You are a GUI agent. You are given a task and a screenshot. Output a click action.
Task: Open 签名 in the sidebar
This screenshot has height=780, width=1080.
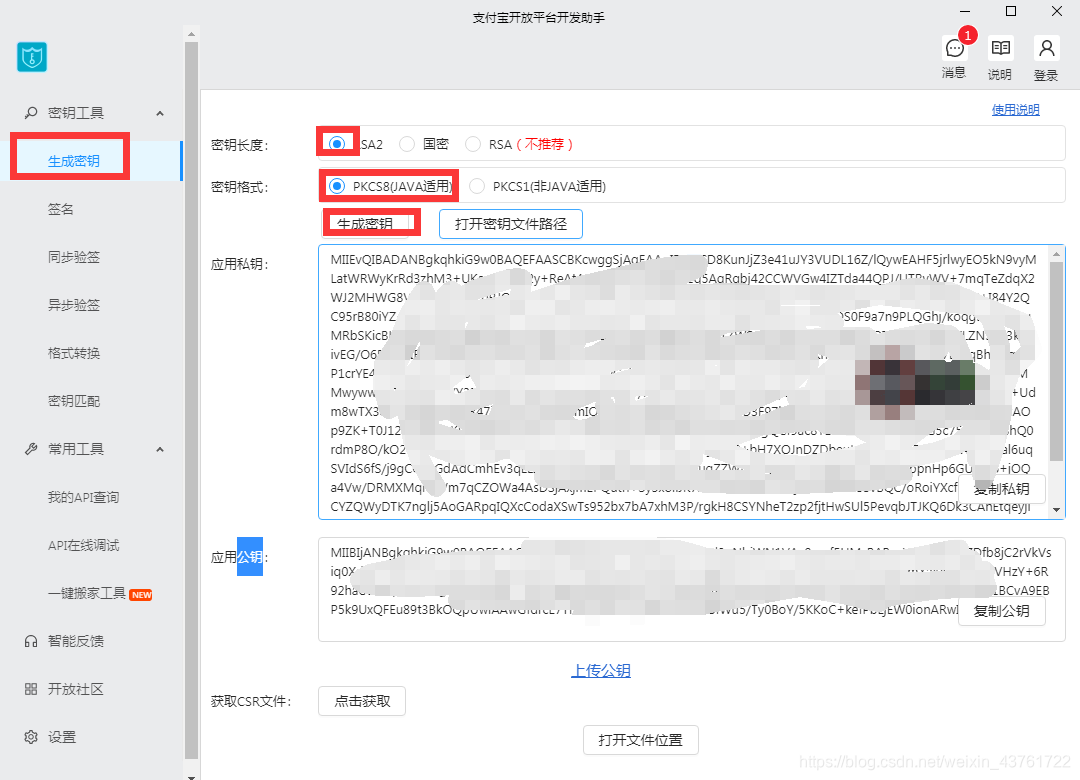[x=61, y=209]
